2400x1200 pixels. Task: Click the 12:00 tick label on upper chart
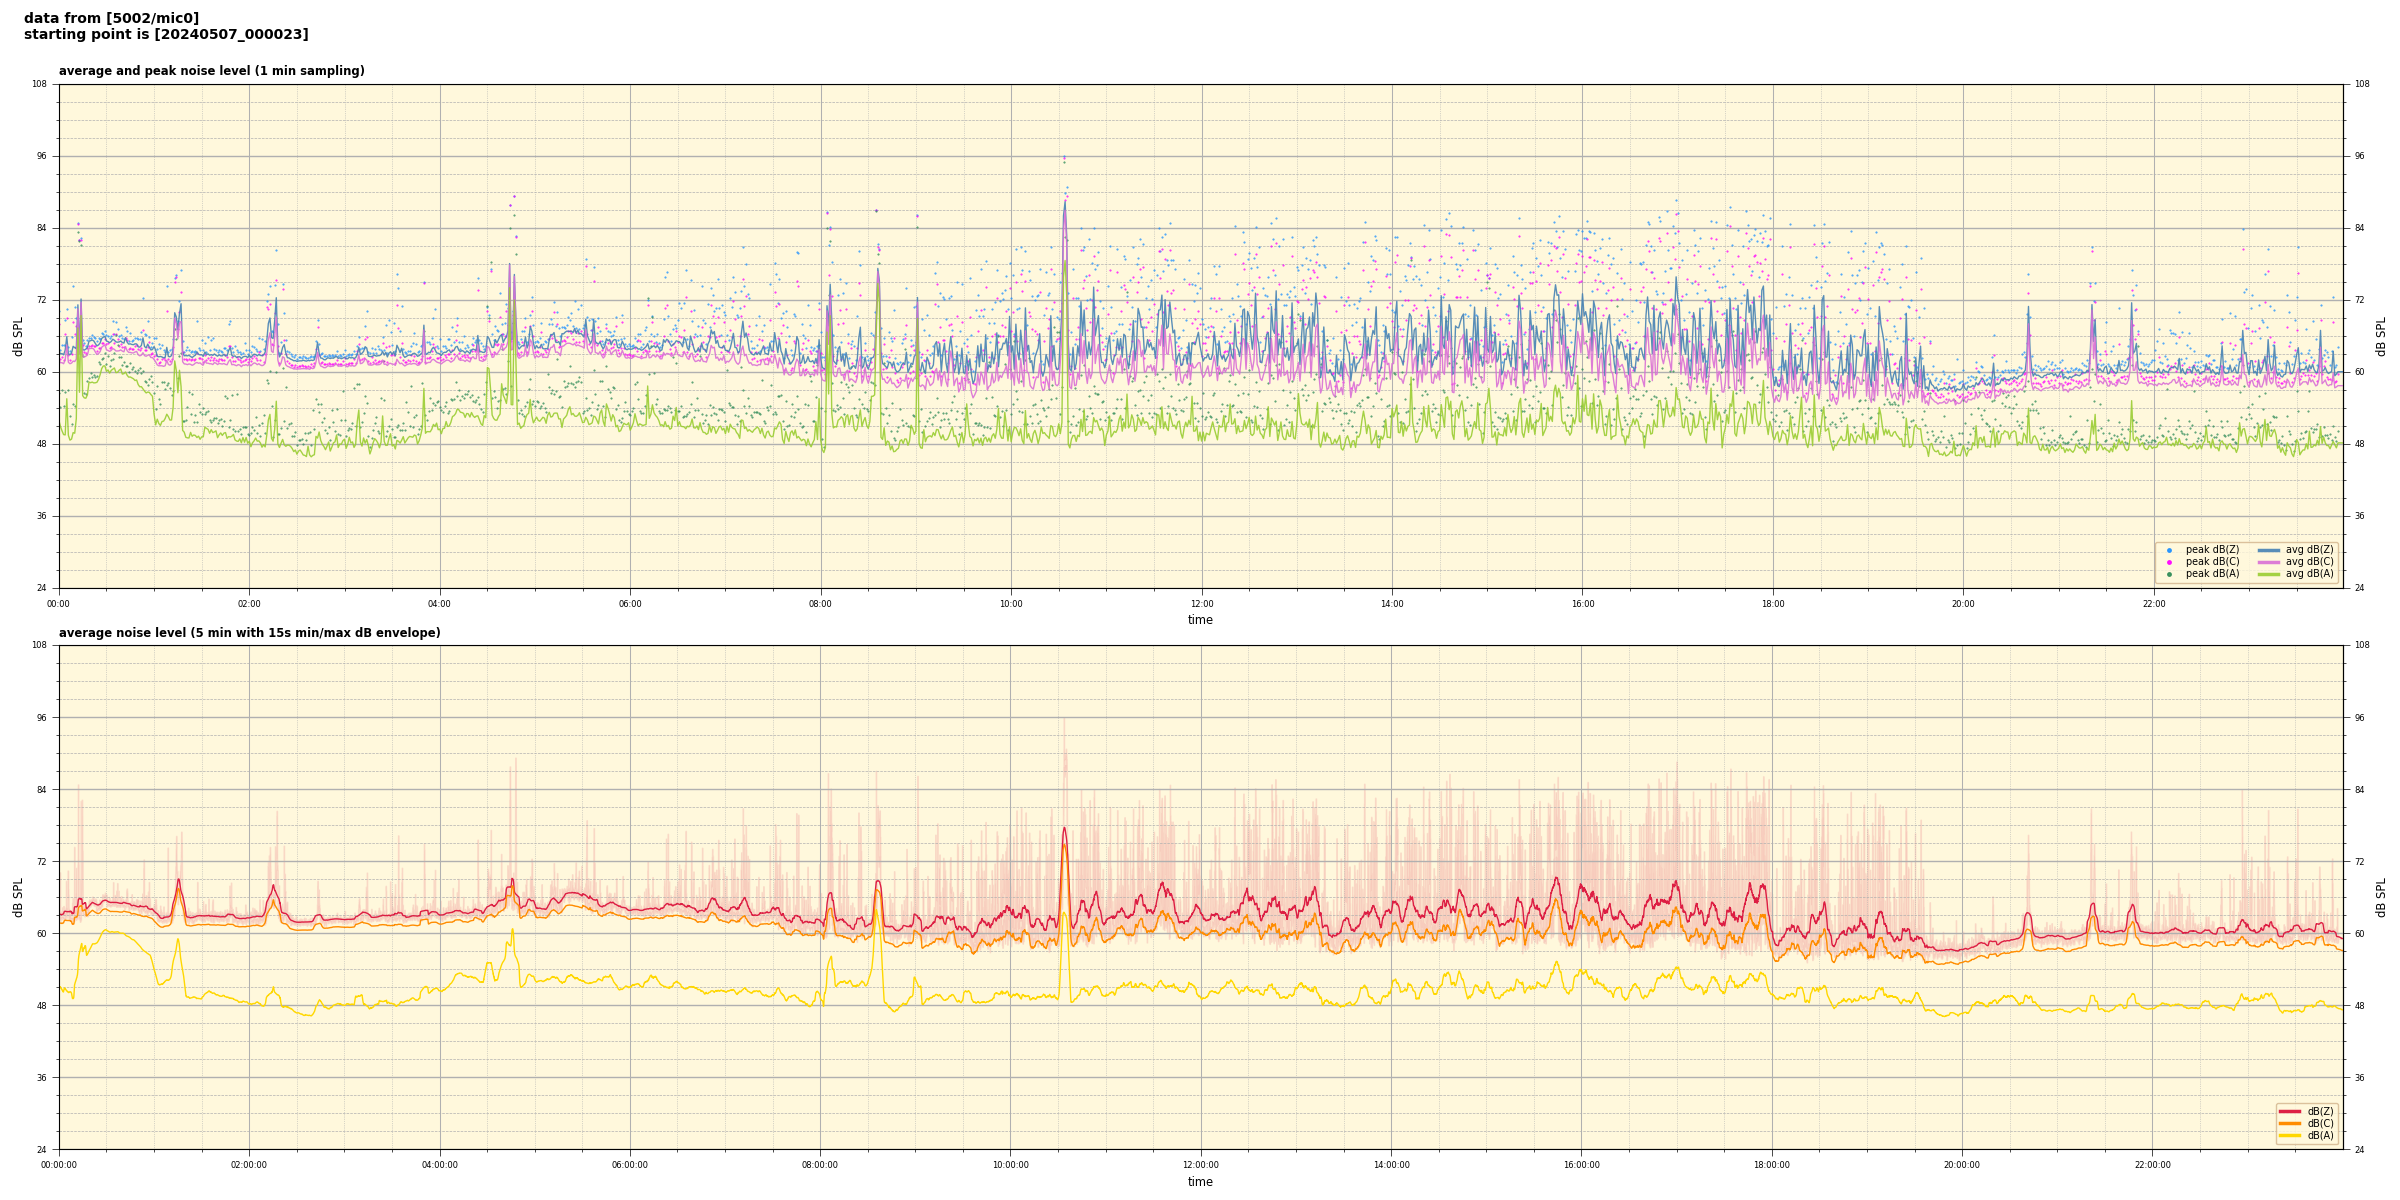click(x=1201, y=604)
